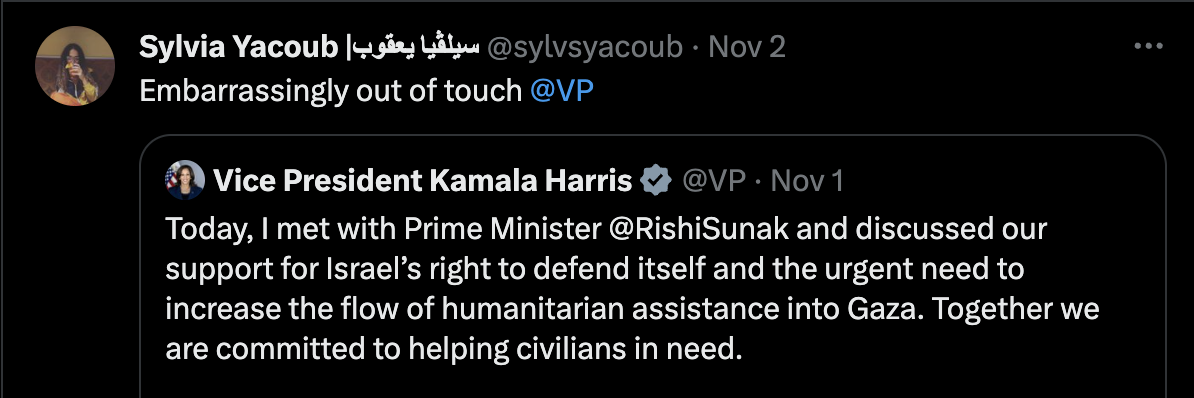Open the three-dot more options menu
The height and width of the screenshot is (398, 1194).
pyautogui.click(x=1148, y=47)
